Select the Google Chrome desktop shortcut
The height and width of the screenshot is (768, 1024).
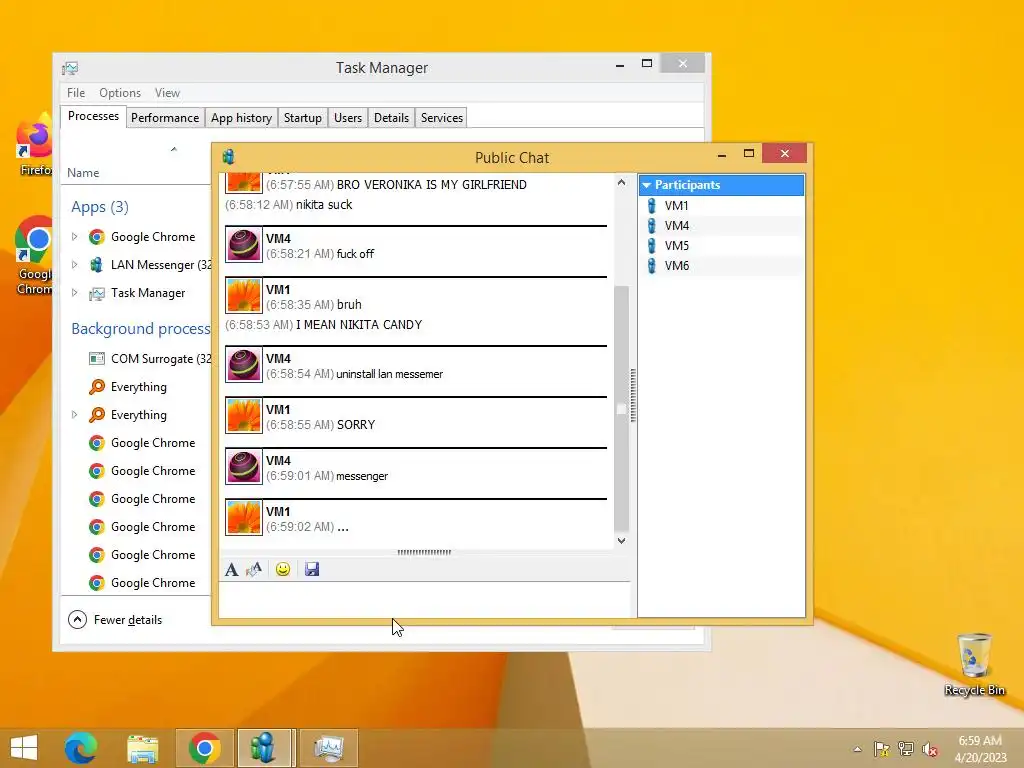34,256
